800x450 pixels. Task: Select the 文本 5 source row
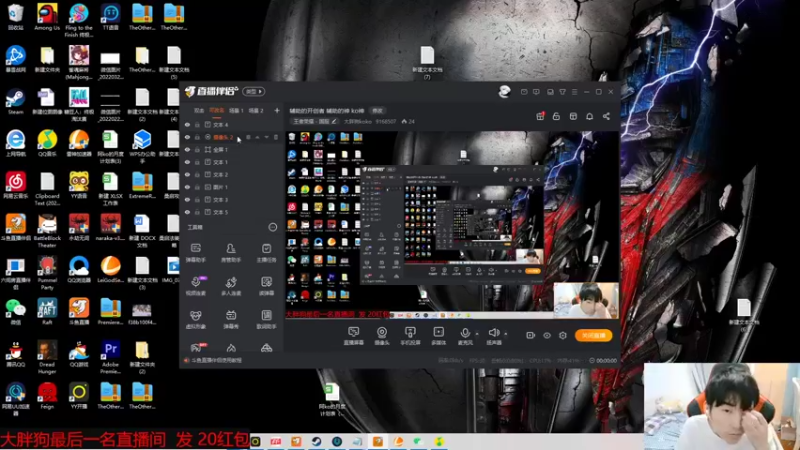[231, 212]
